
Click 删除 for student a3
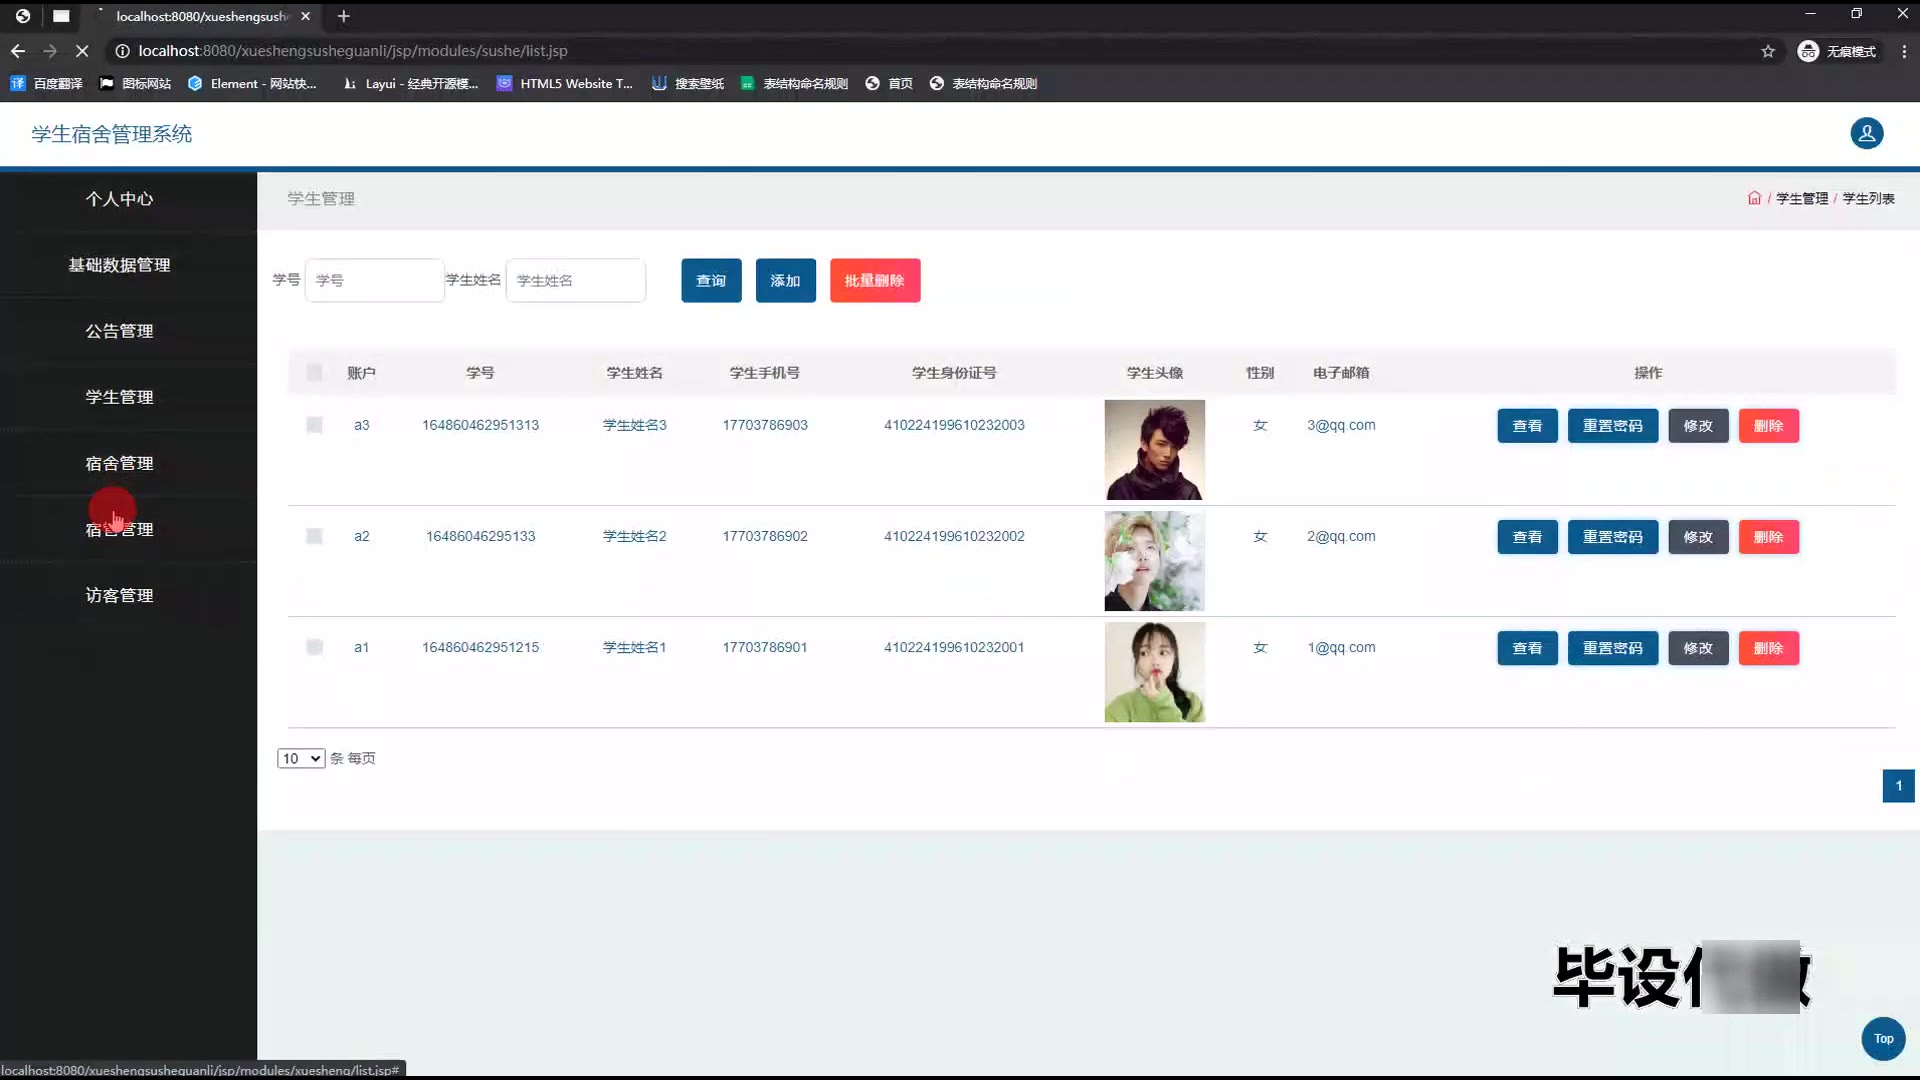tap(1768, 425)
